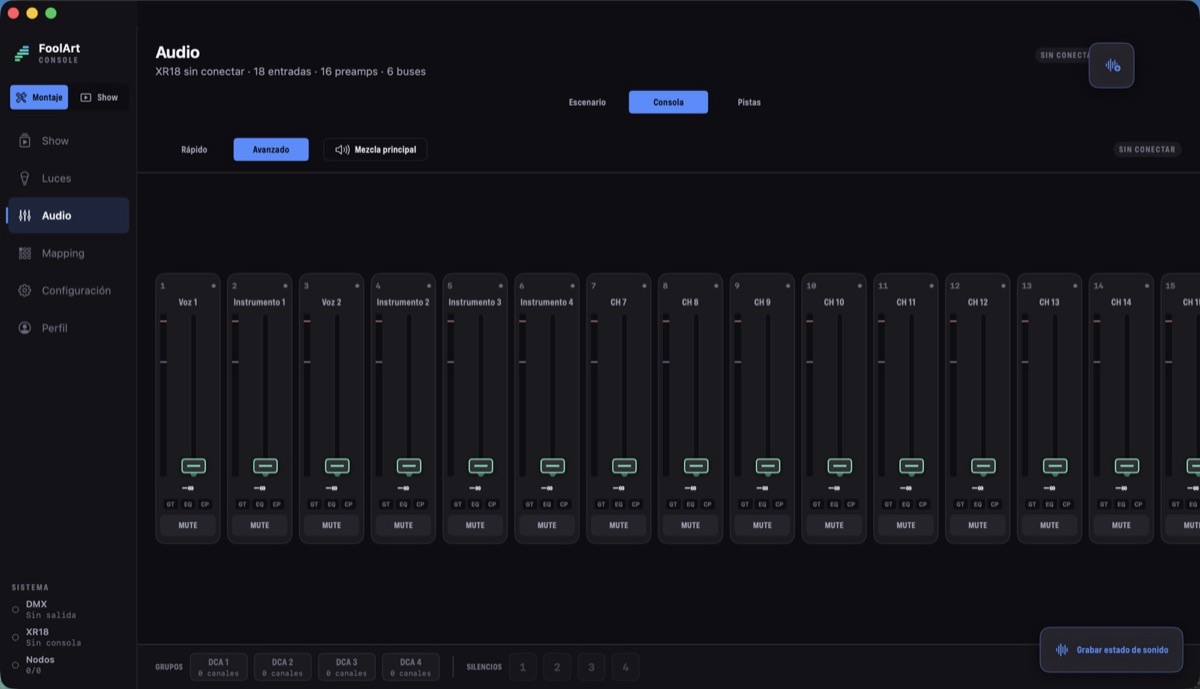Open the EQ on CH 11
The width and height of the screenshot is (1200, 689).
(x=906, y=504)
